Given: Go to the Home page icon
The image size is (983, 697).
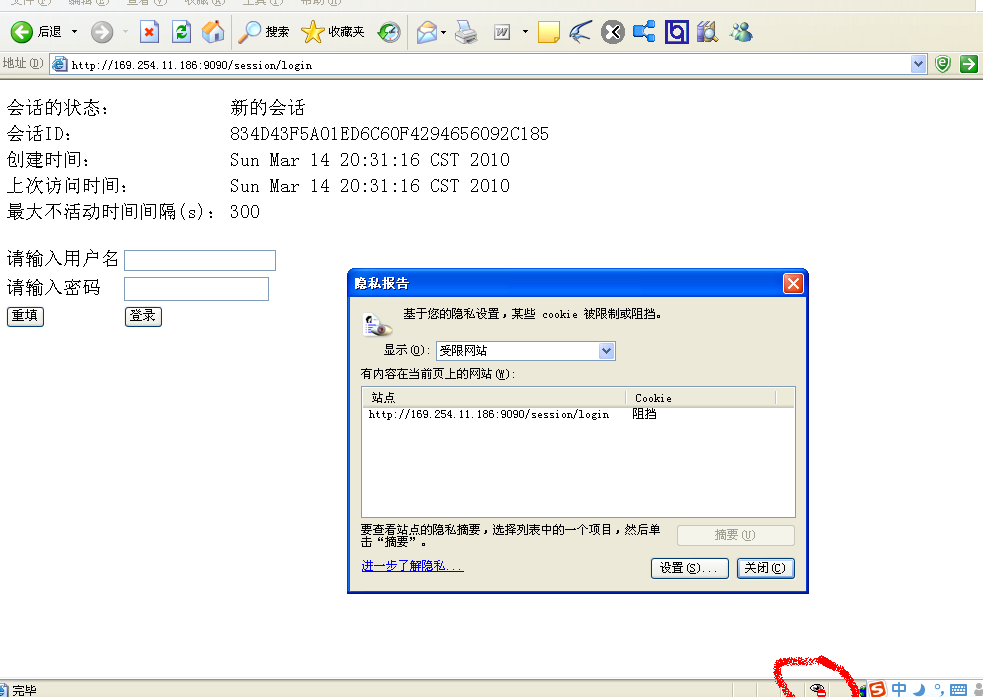Looking at the screenshot, I should 213,31.
